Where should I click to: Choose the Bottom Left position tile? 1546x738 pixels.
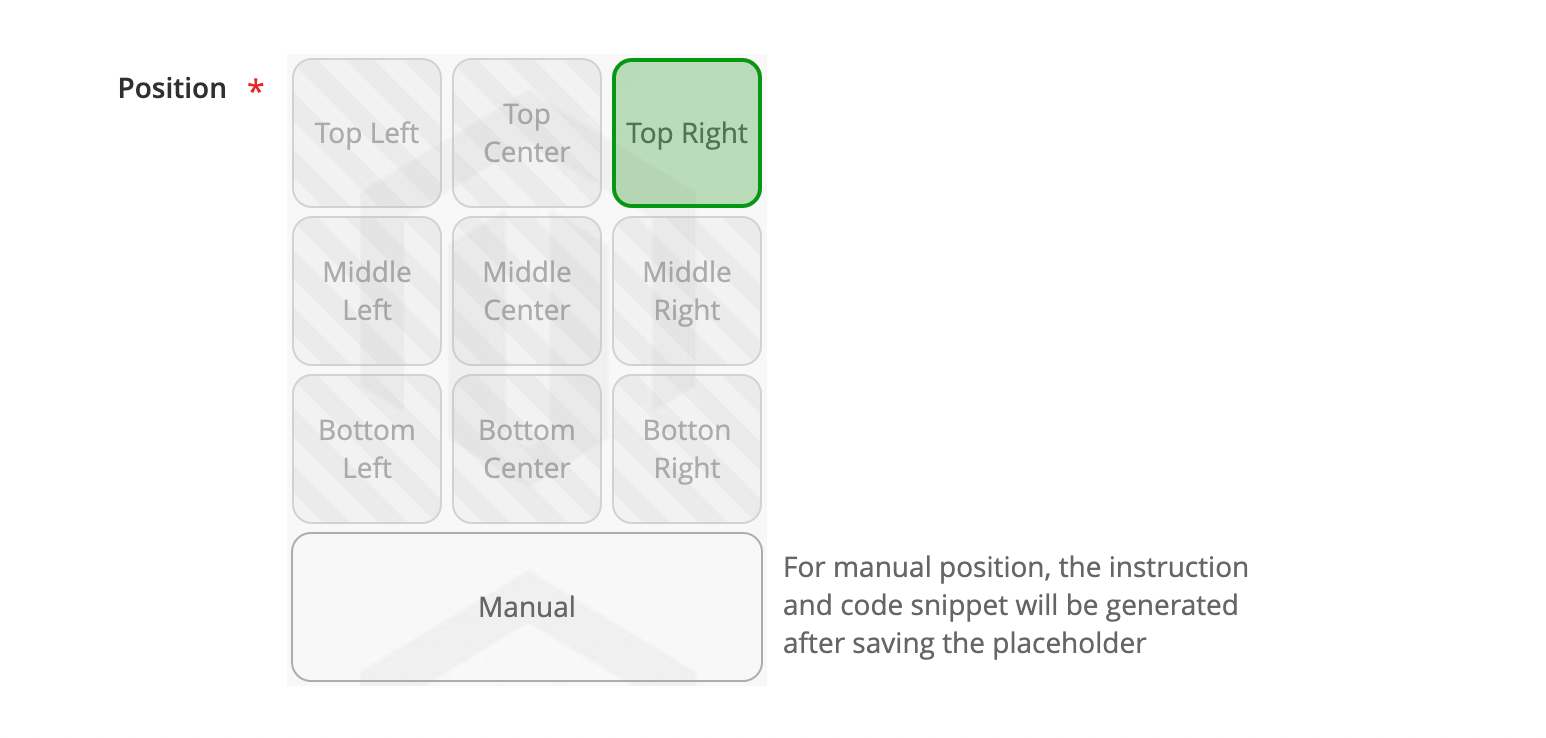(x=367, y=449)
